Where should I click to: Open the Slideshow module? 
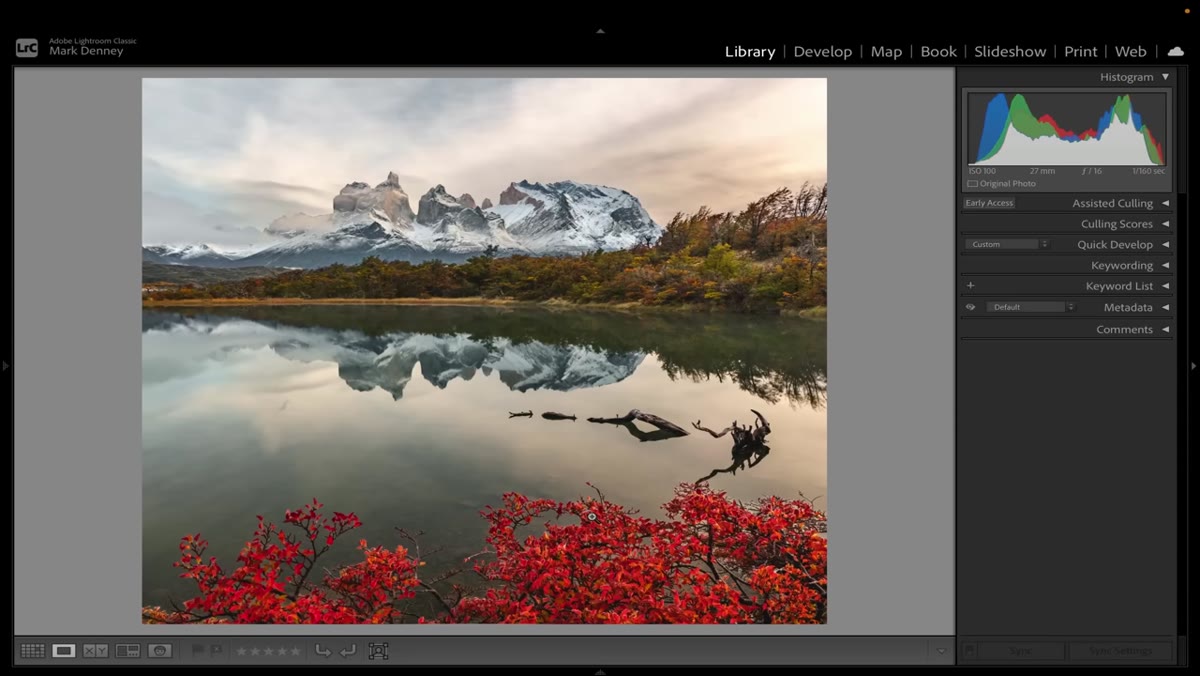(x=1010, y=52)
